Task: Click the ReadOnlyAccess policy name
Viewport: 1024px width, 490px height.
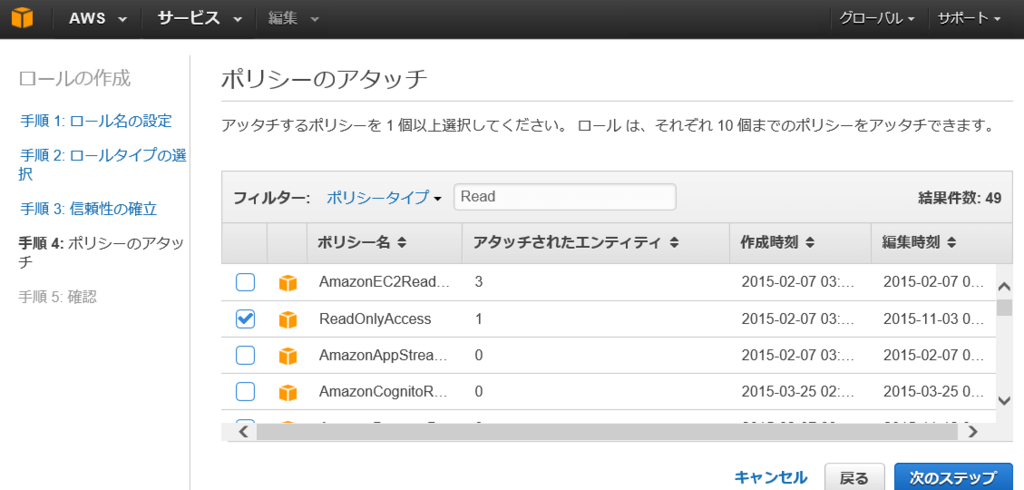Action: pos(375,319)
